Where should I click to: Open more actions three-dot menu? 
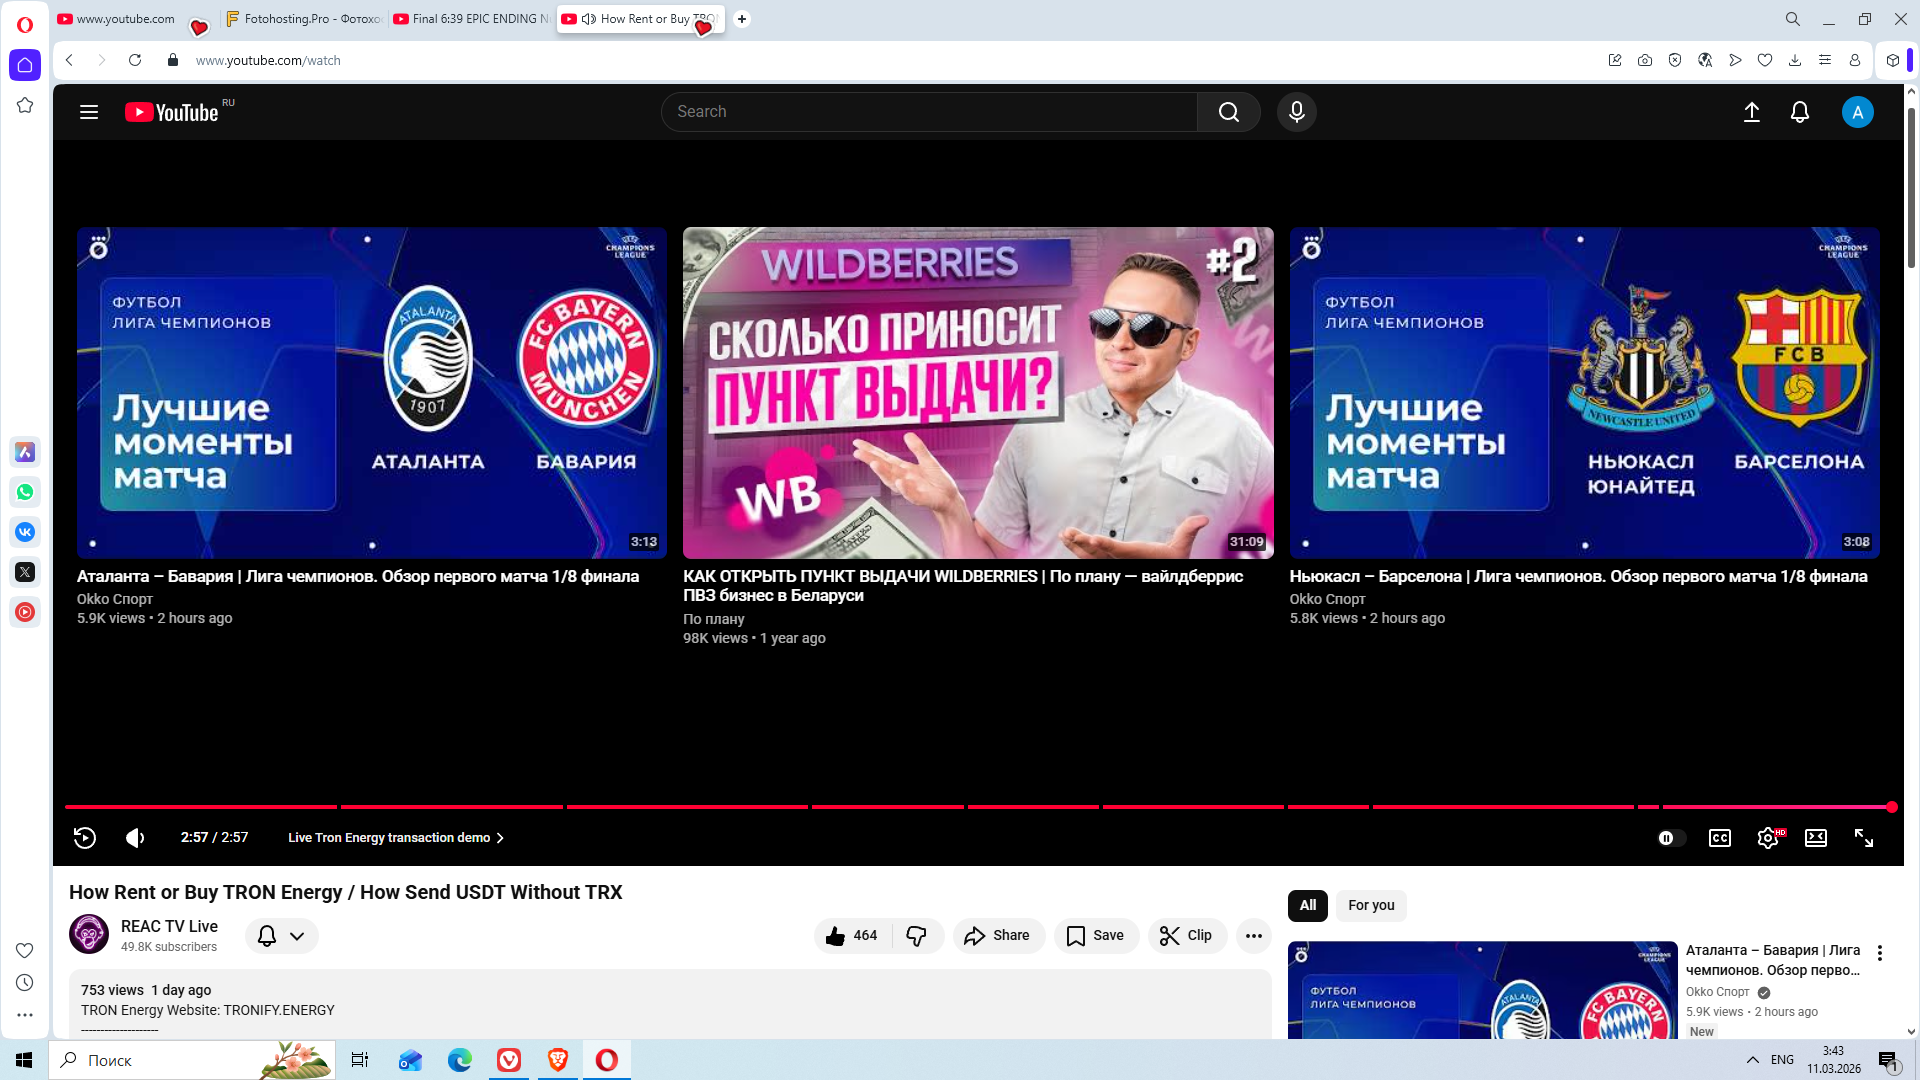coord(1253,936)
